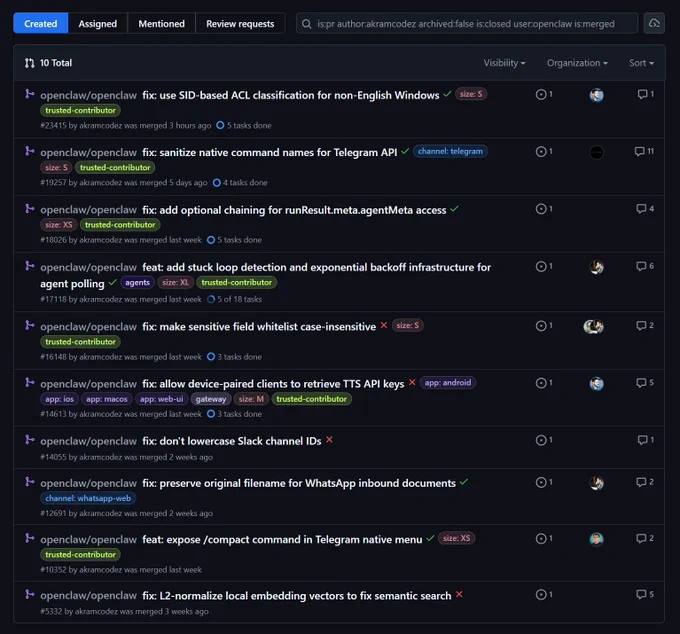The height and width of the screenshot is (634, 680).
Task: Click red X status on whitelist case-insensitive PR
Action: (384, 325)
